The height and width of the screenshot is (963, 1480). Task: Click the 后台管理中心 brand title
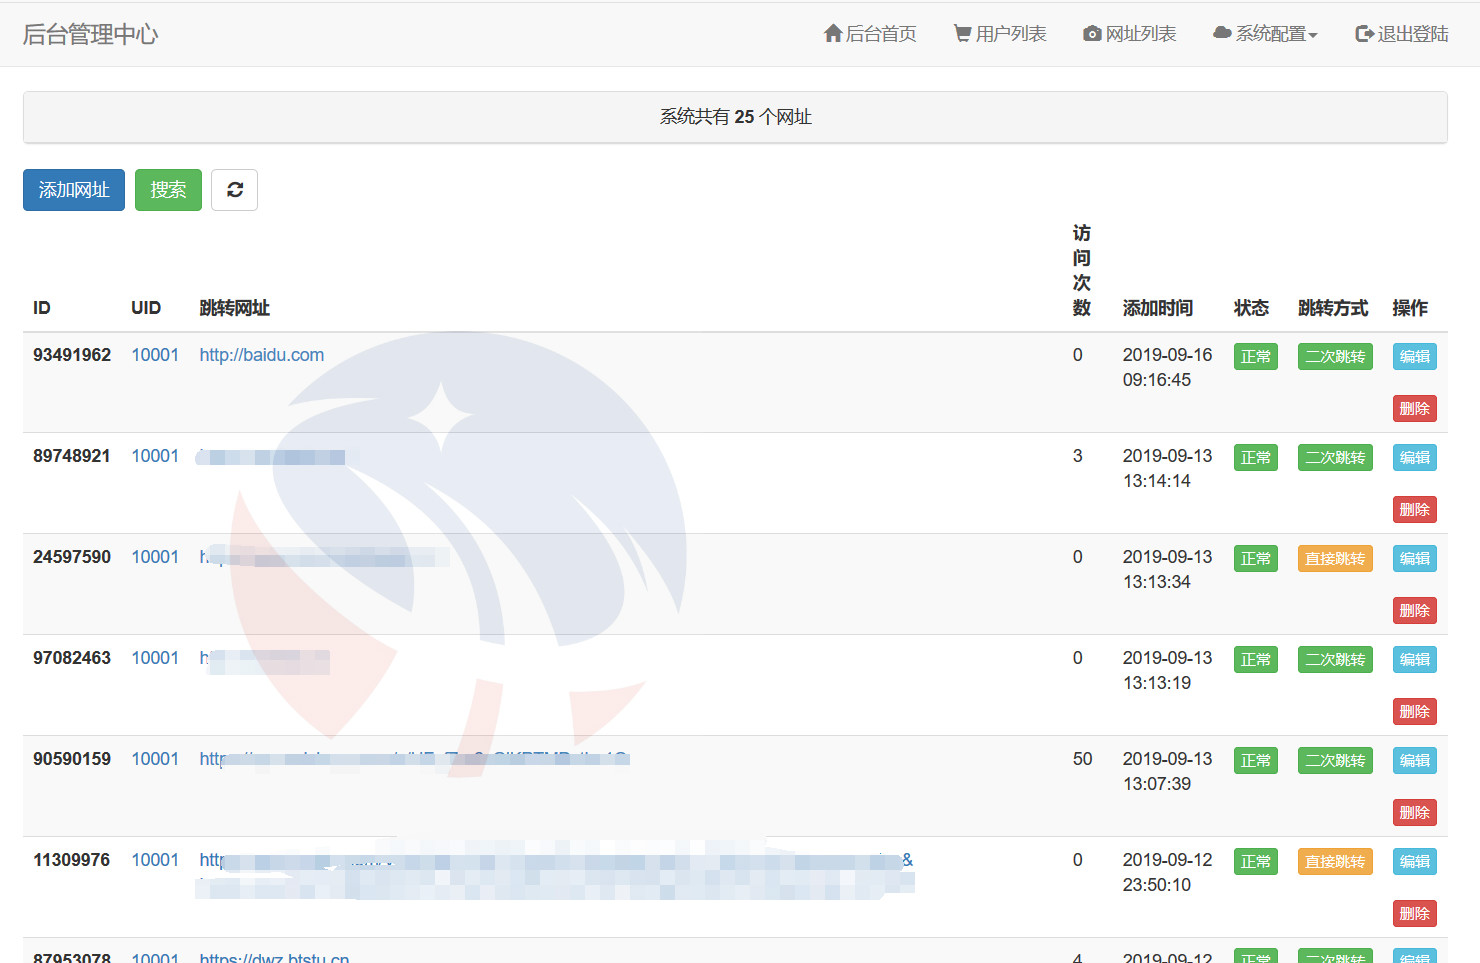90,34
